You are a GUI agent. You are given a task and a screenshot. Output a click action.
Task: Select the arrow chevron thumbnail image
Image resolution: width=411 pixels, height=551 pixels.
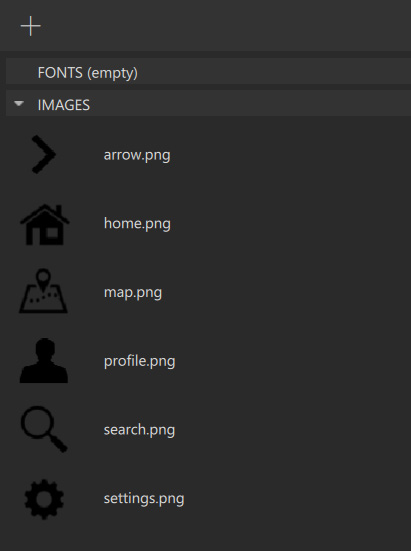pyautogui.click(x=44, y=155)
